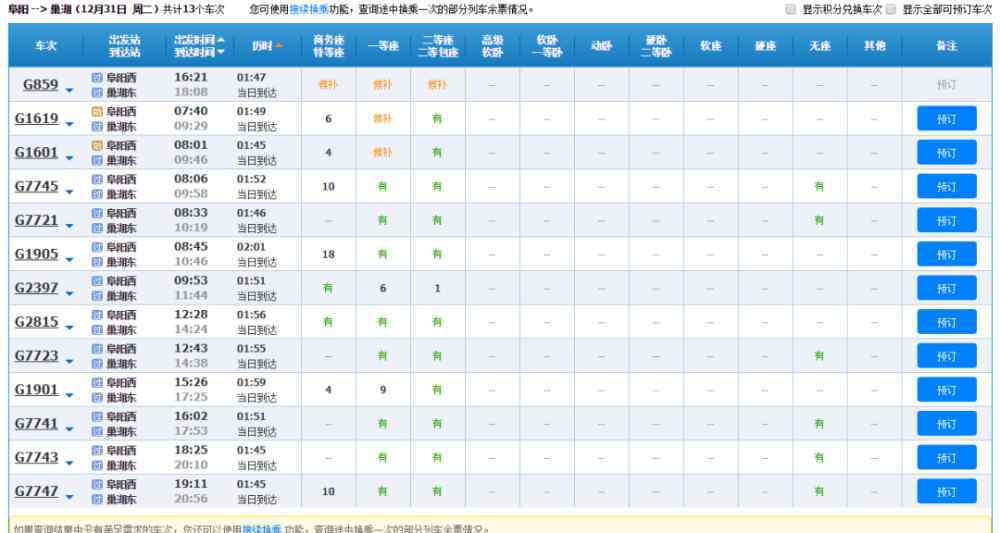The image size is (1000, 533).
Task: Click arrival station icon in G1601 row
Action: tap(97, 161)
